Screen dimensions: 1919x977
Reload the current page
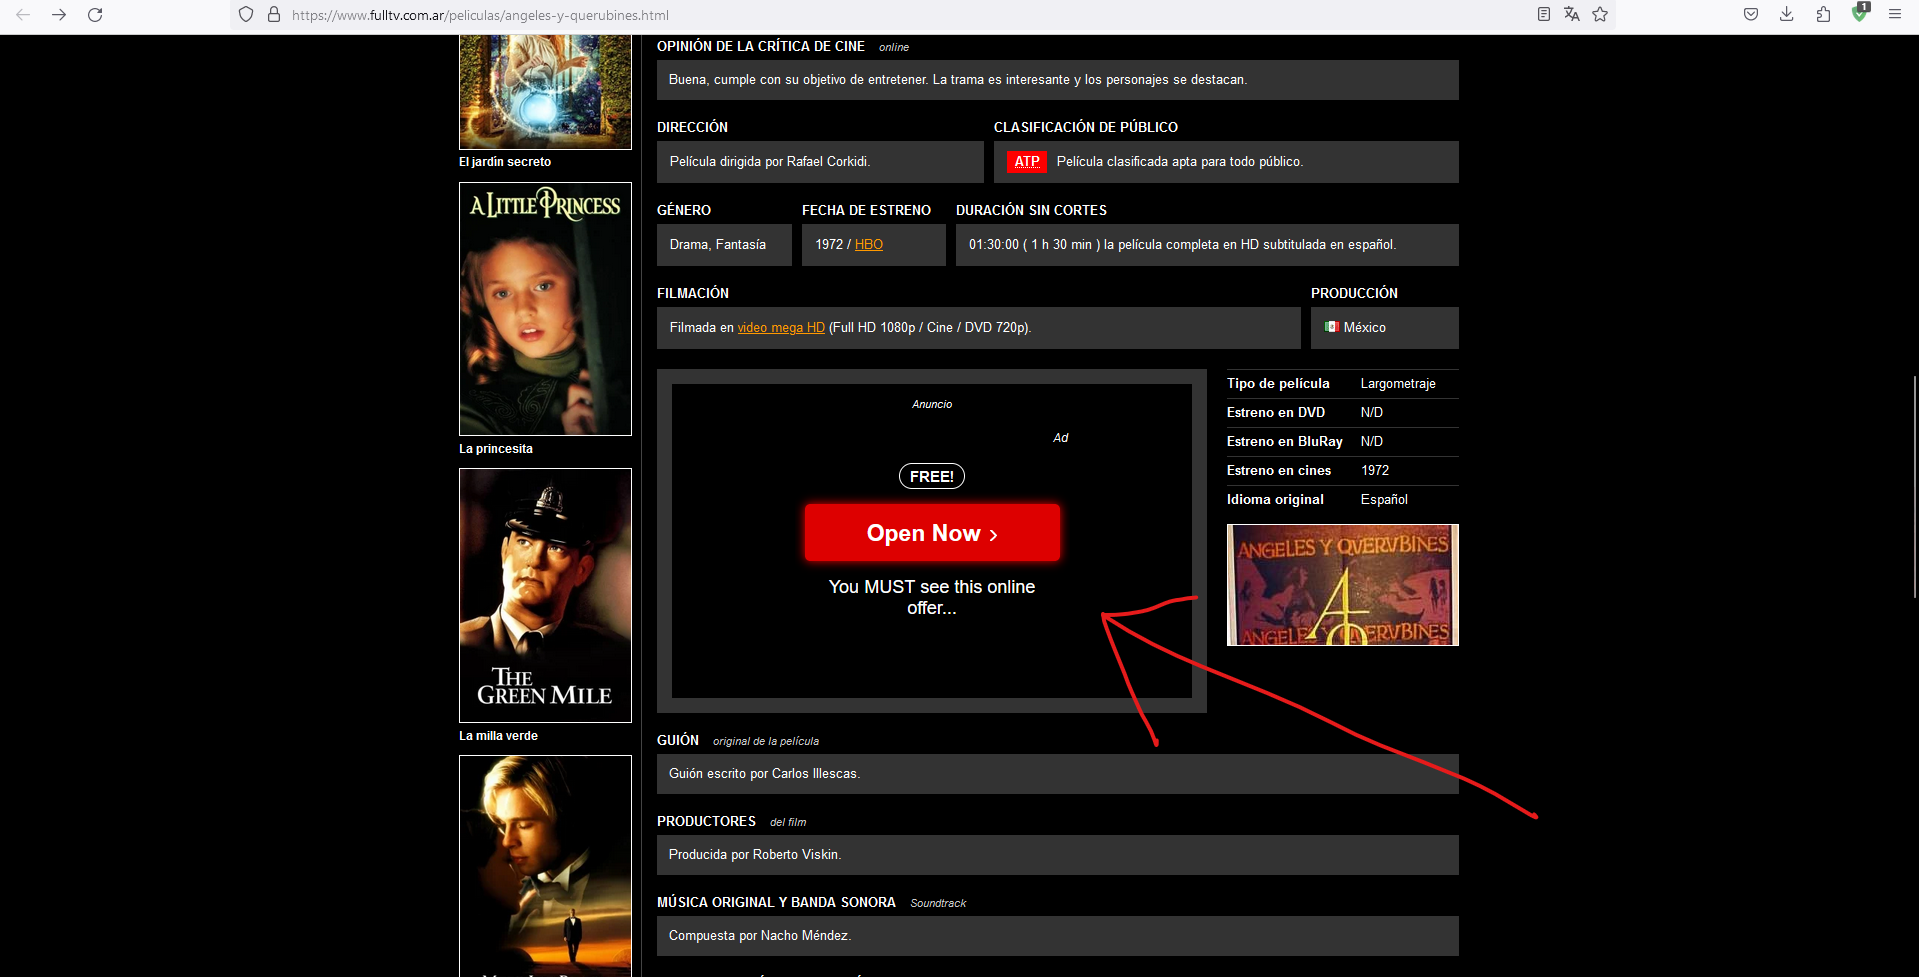click(x=95, y=15)
